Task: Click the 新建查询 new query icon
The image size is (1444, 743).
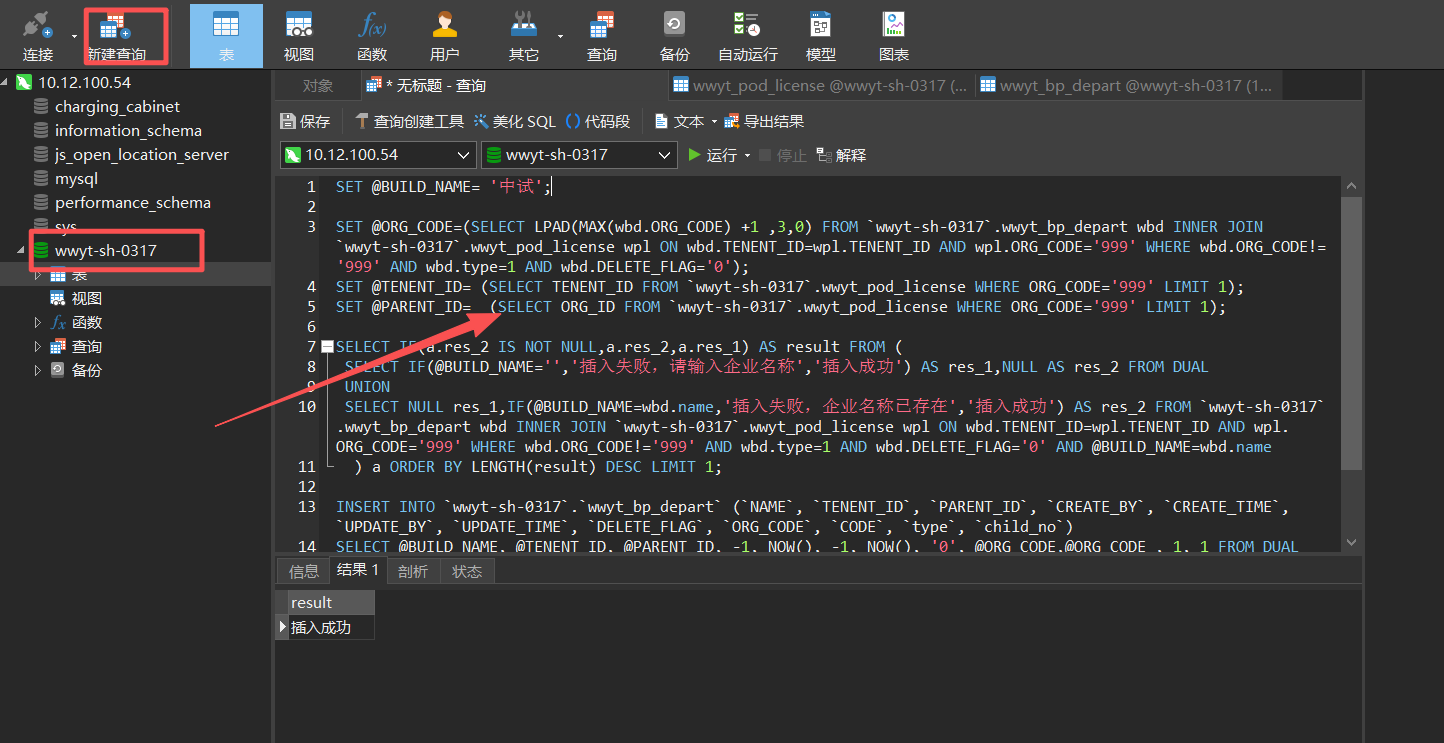Action: 116,35
